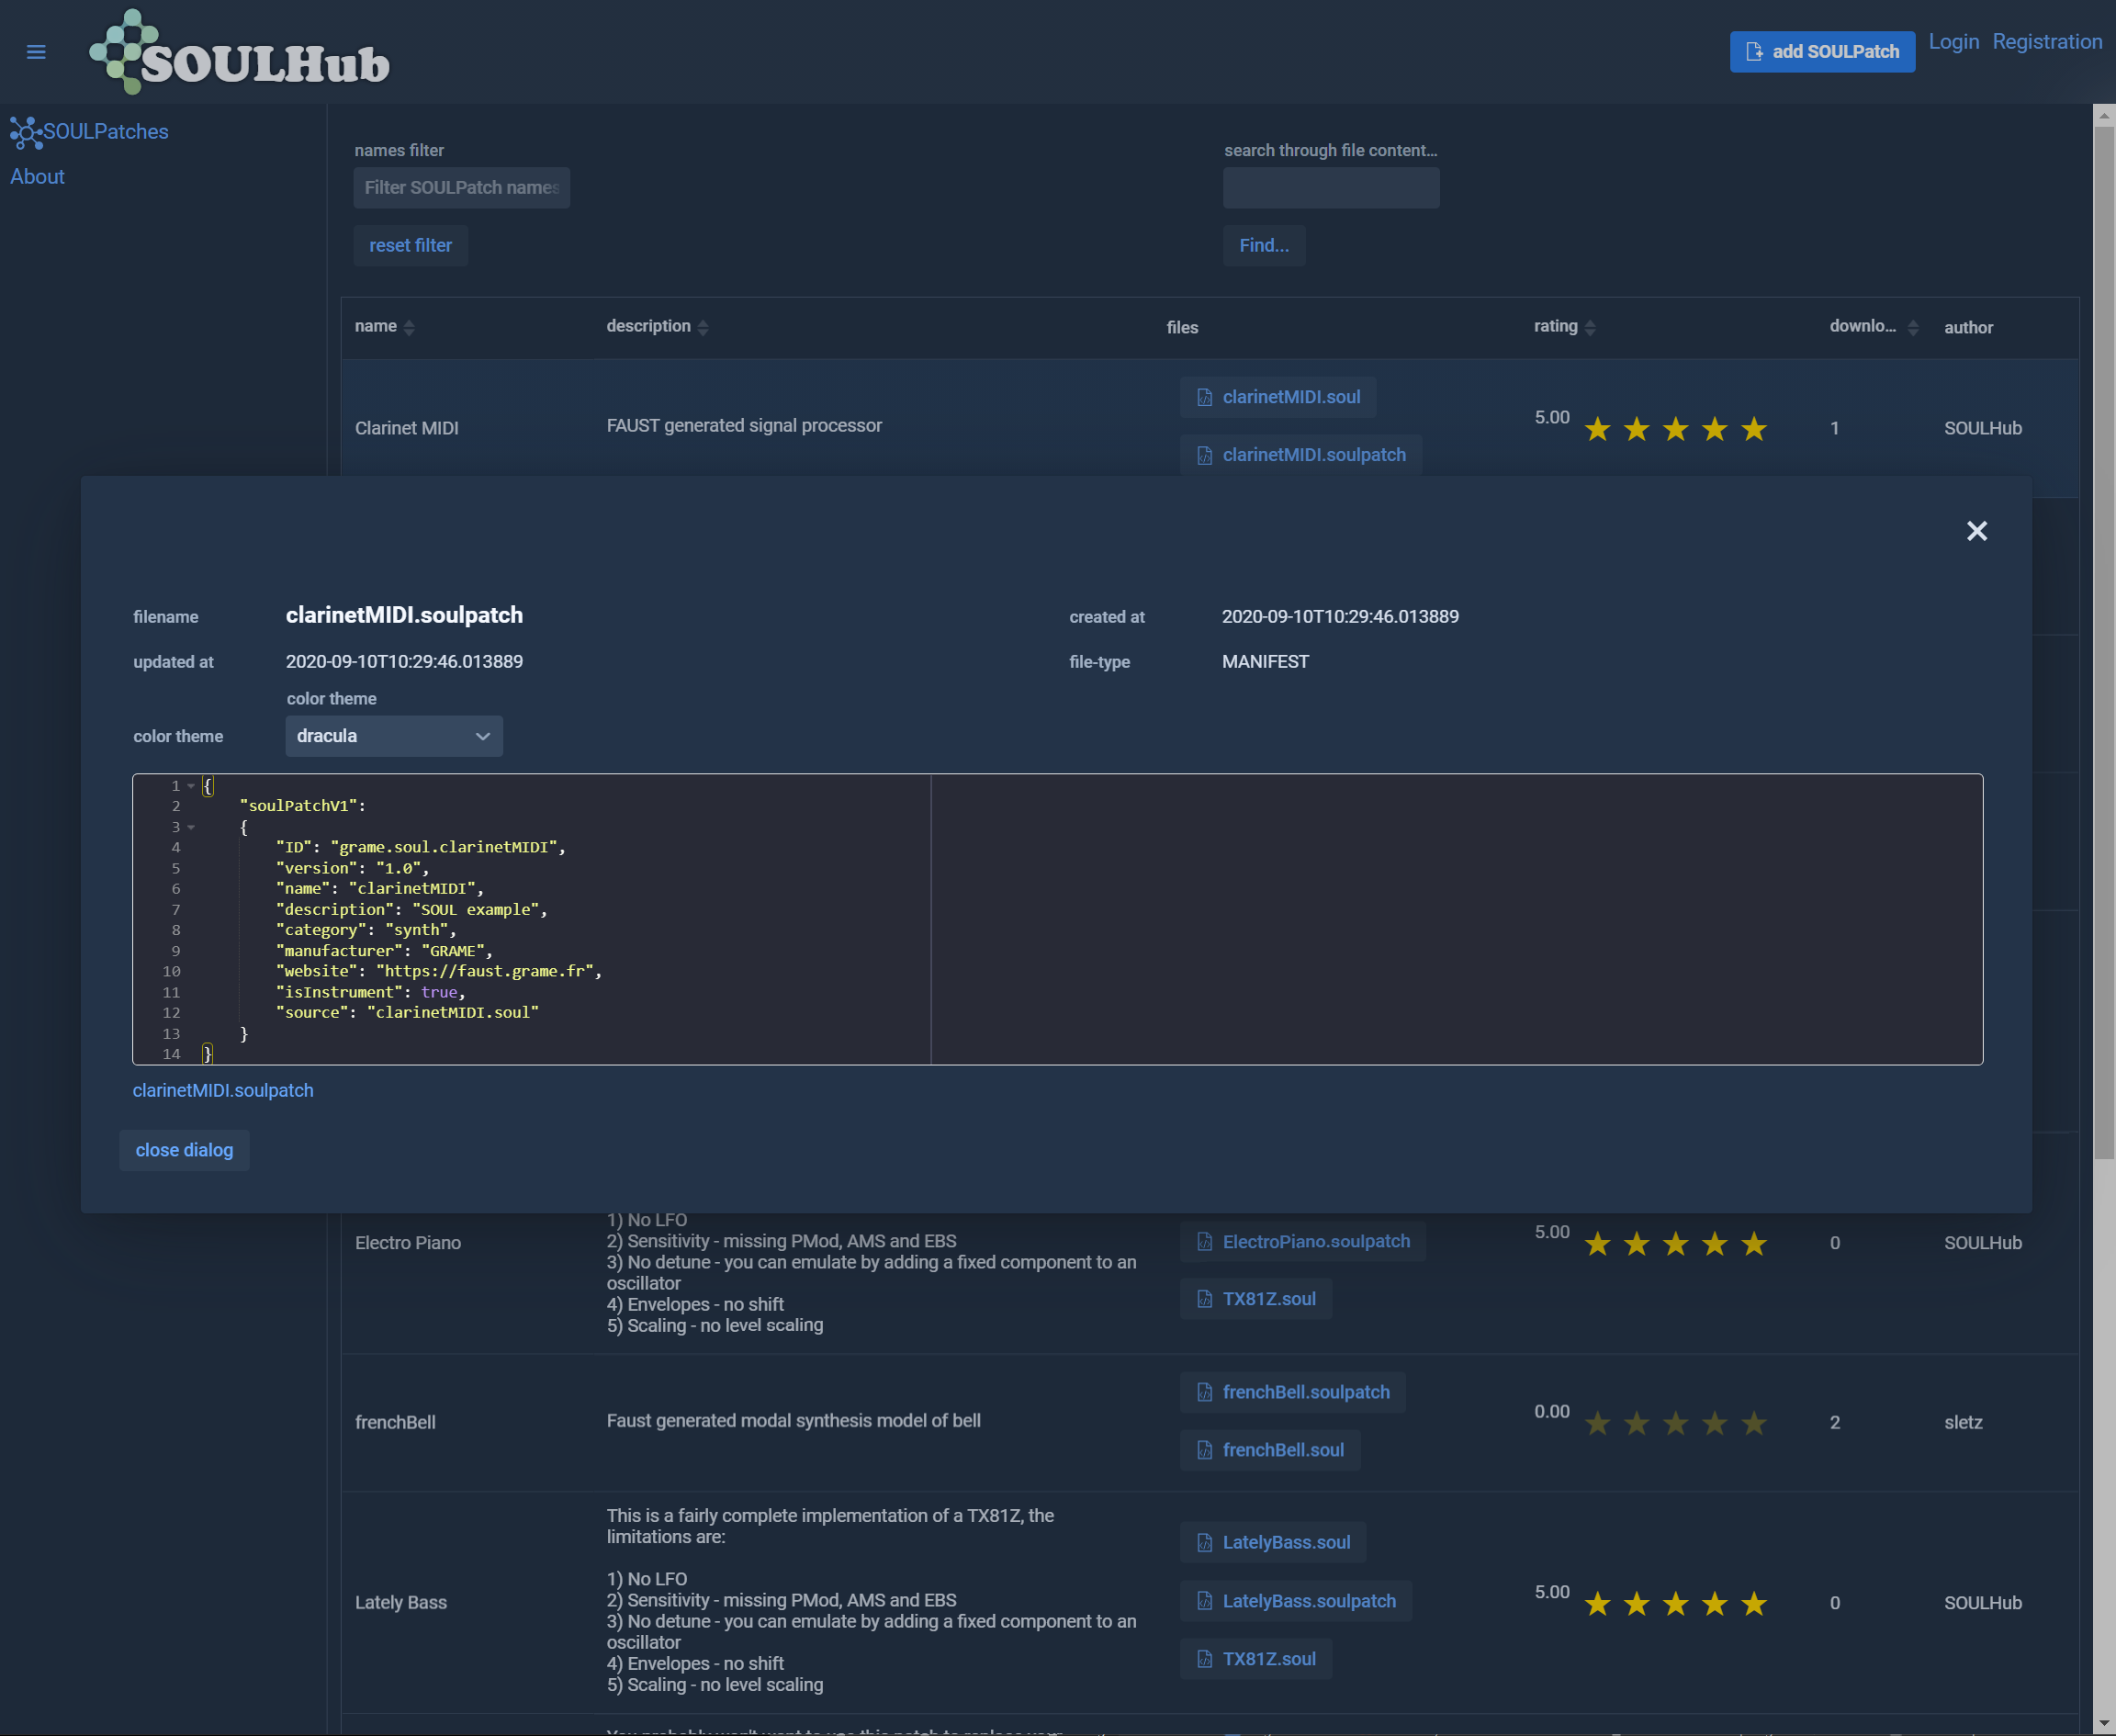
Task: Click the SOULPatches network icon in sidebar
Action: point(25,132)
